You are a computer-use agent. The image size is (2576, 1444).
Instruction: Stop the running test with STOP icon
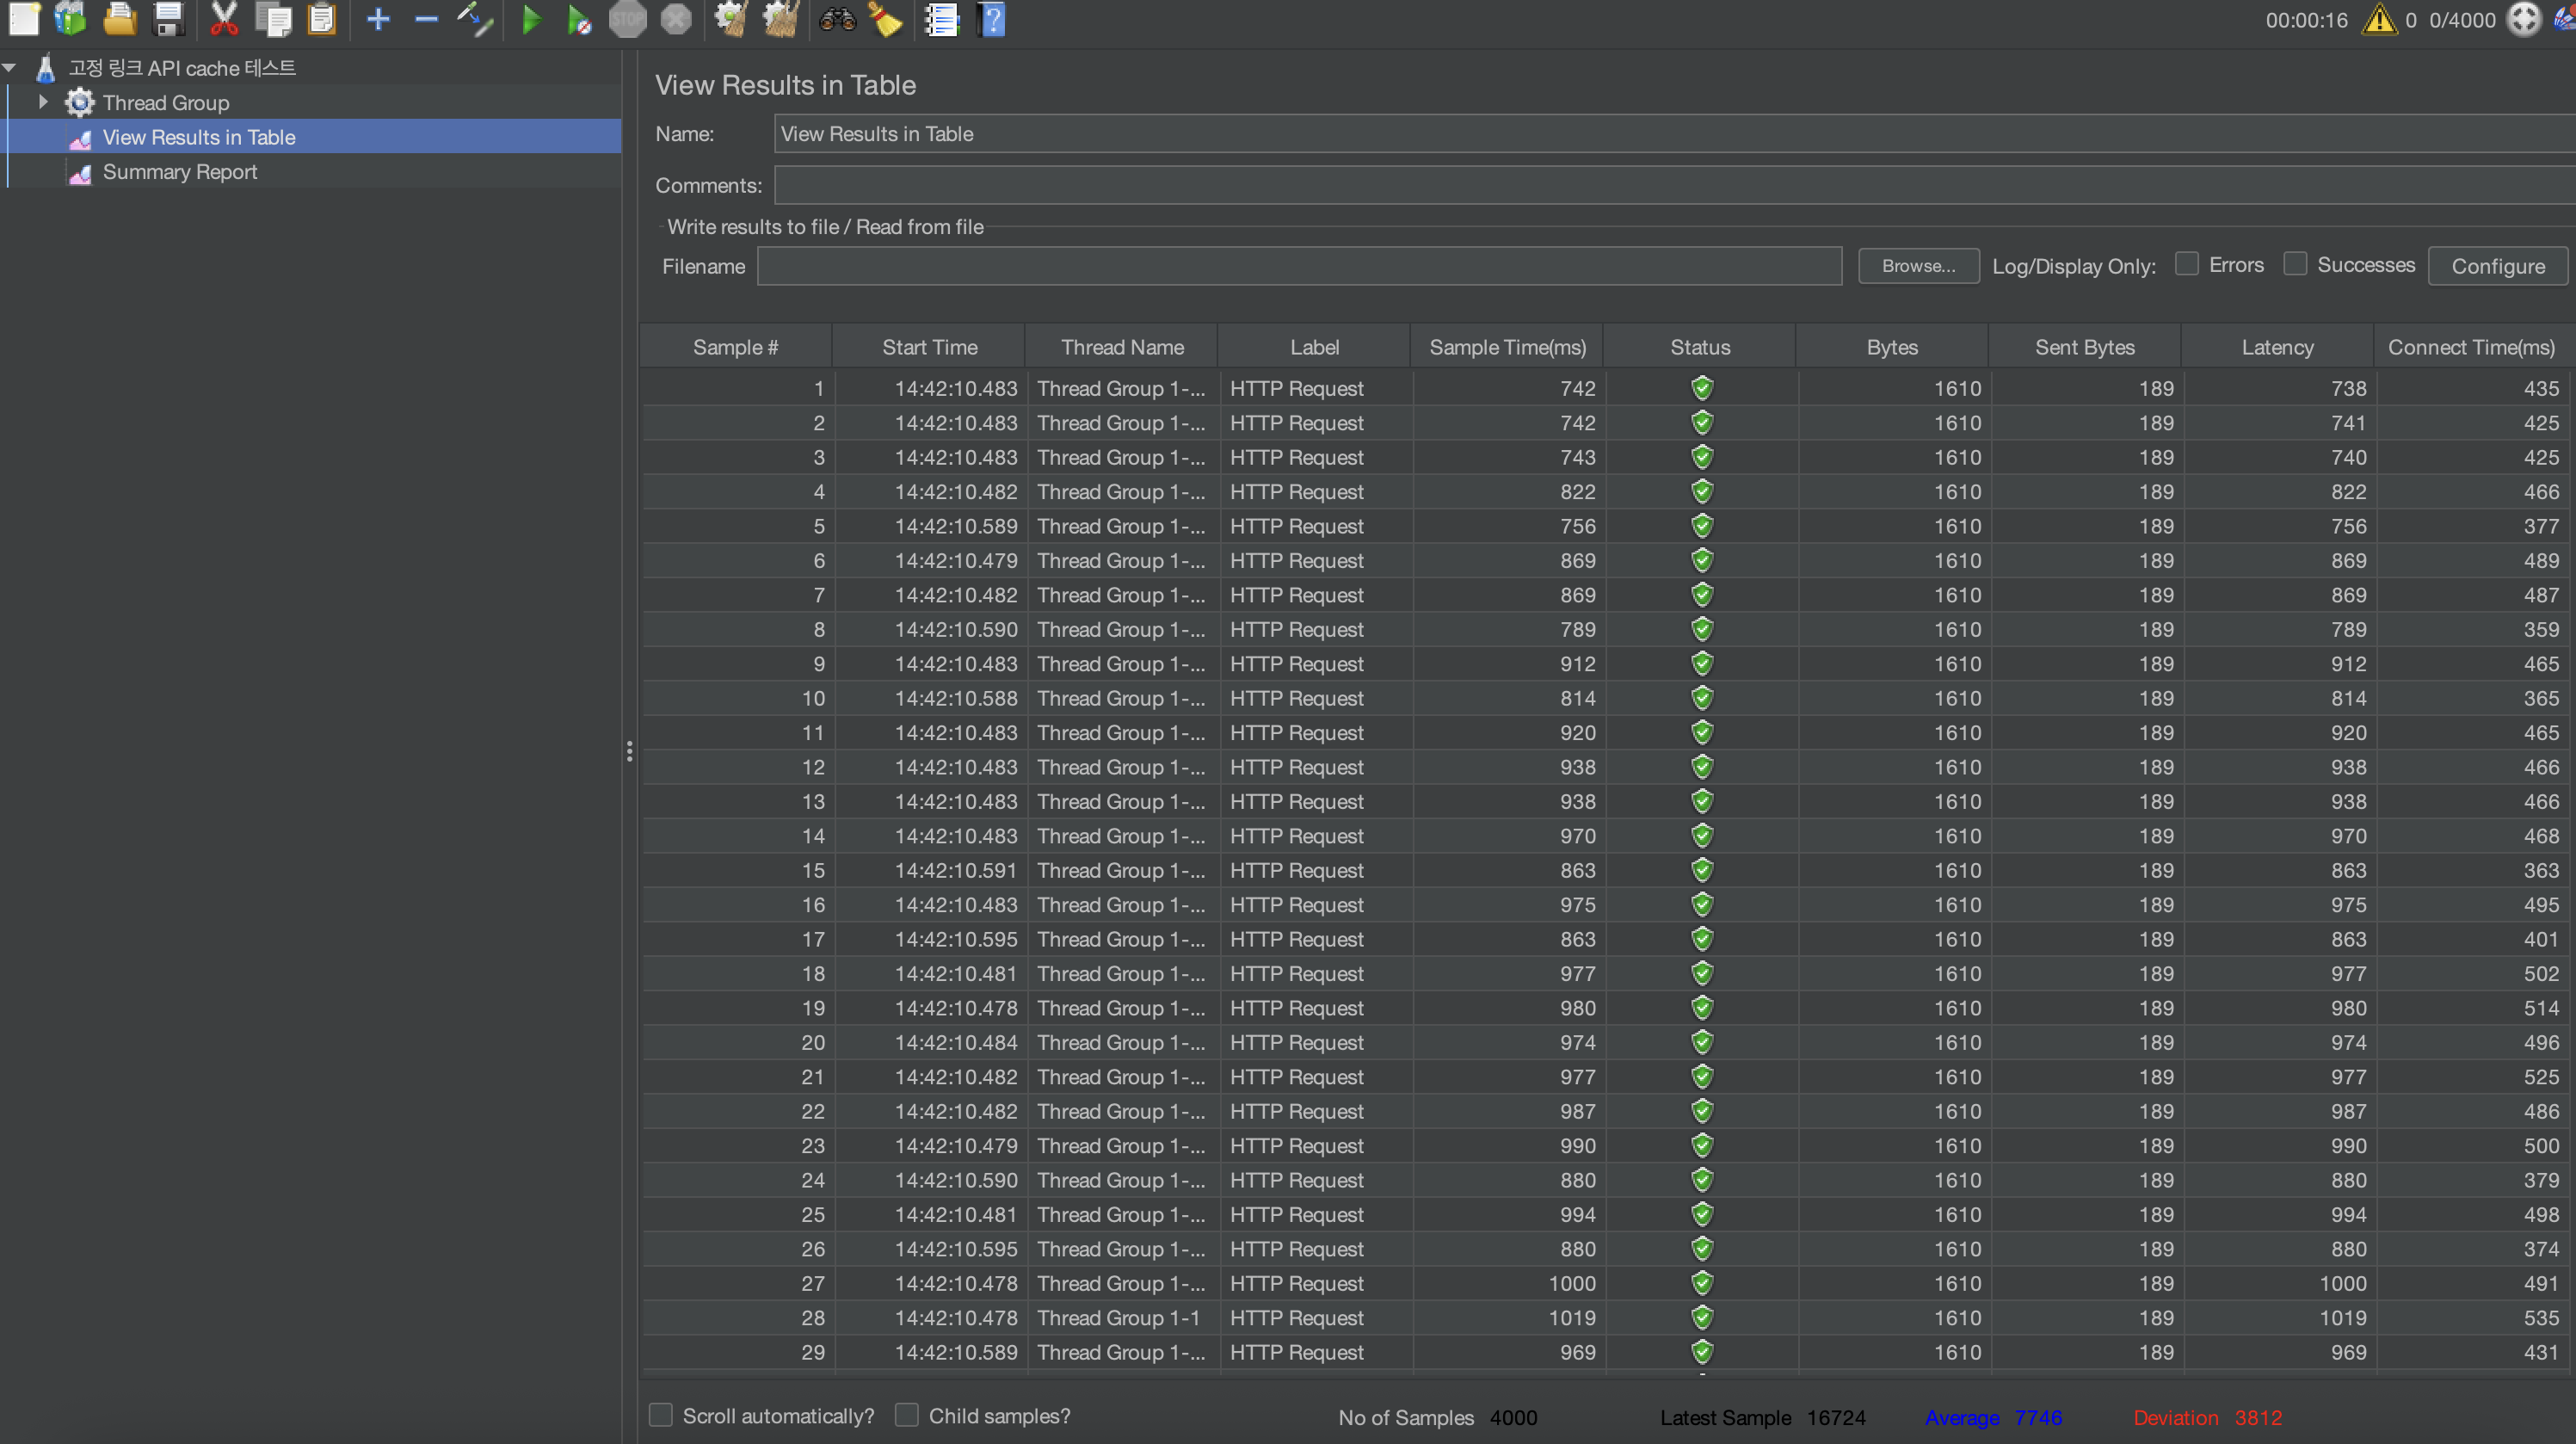point(627,19)
